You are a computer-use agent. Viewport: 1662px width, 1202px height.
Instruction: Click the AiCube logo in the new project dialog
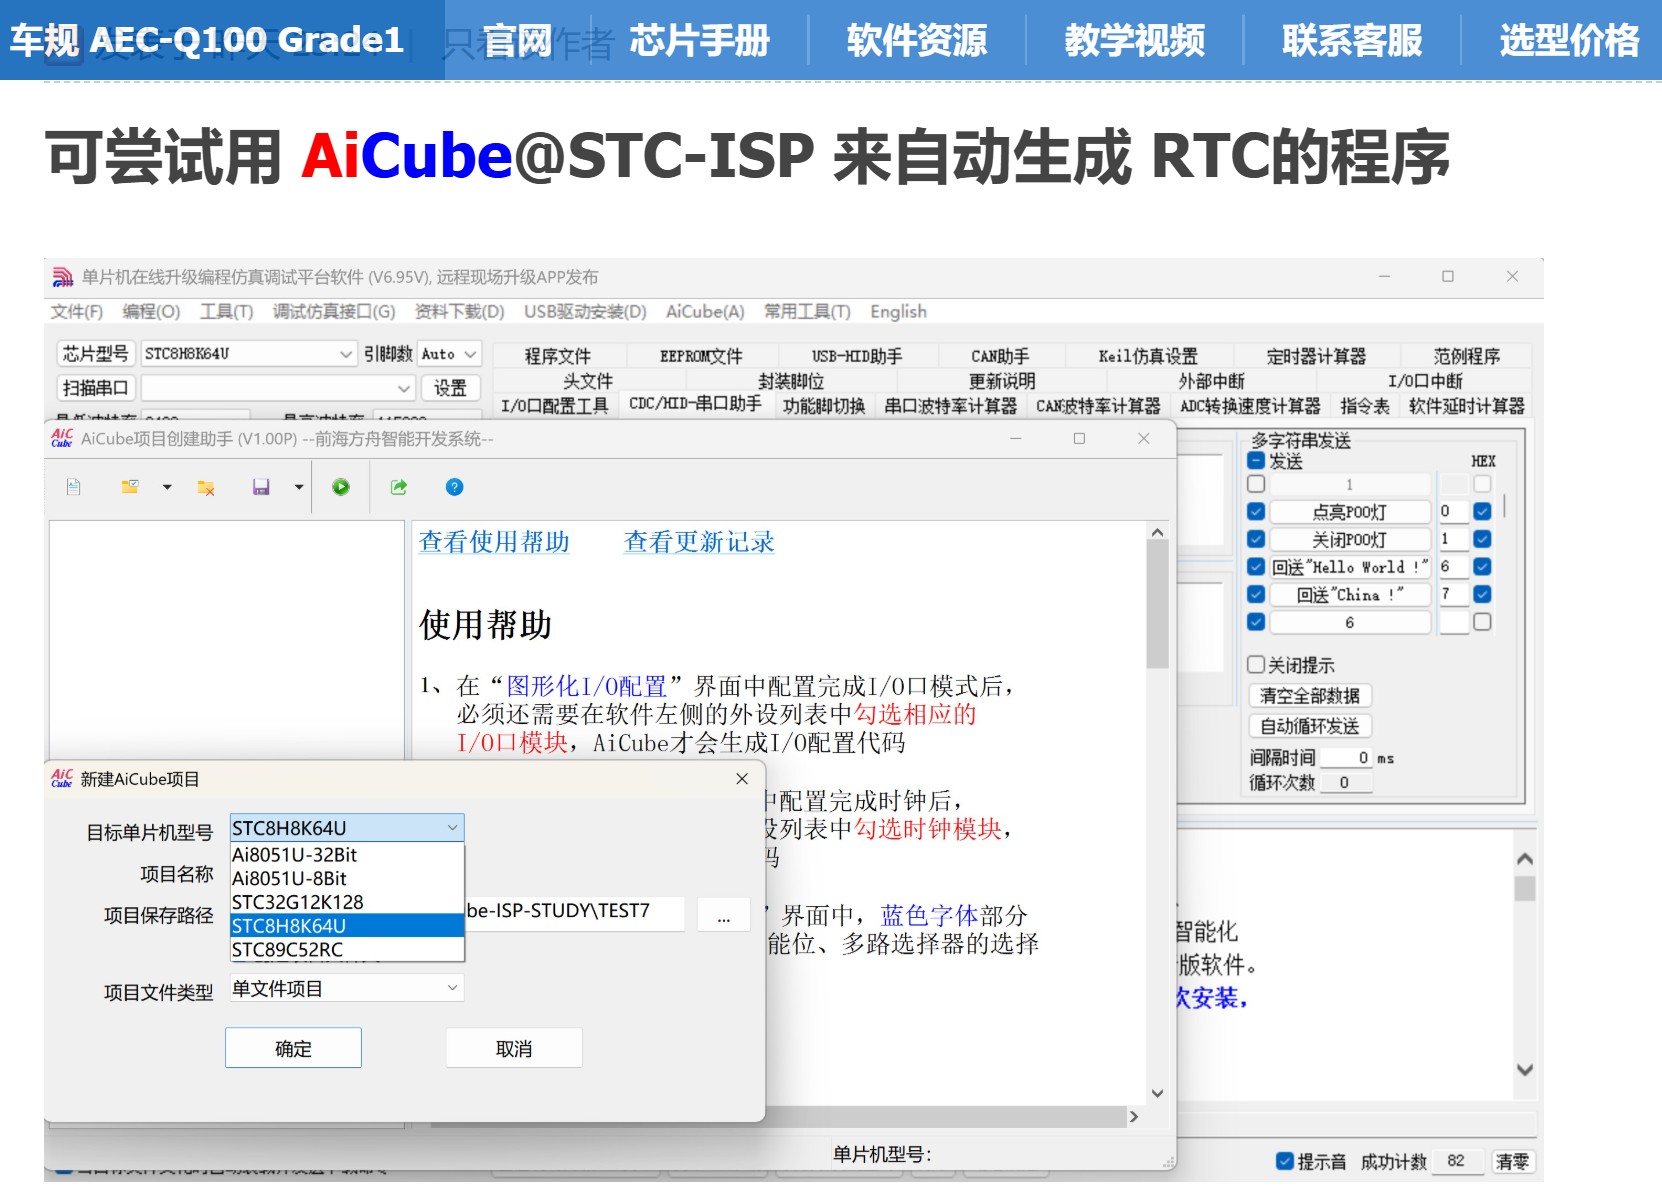click(x=62, y=778)
